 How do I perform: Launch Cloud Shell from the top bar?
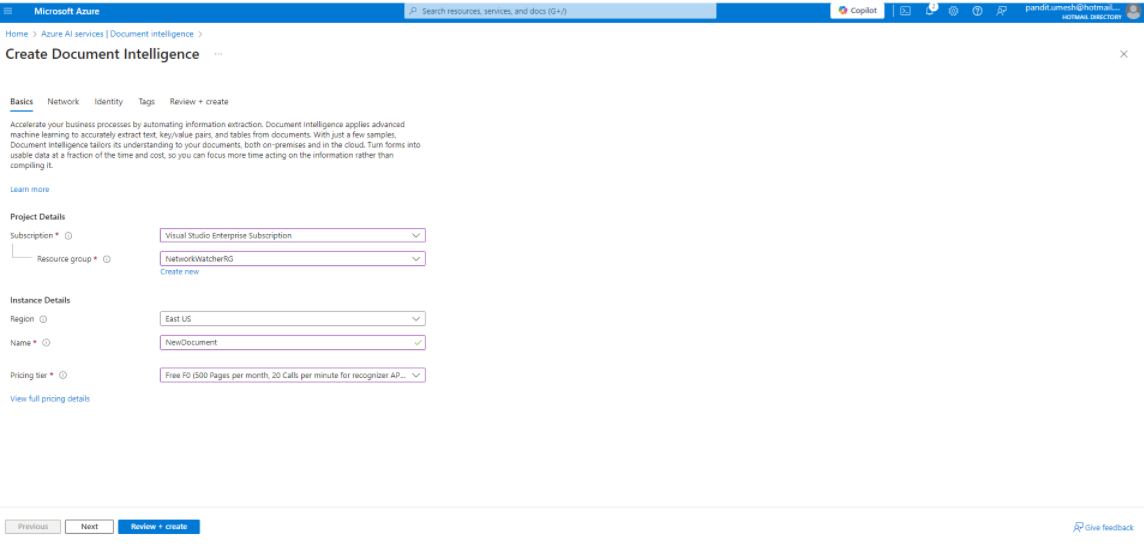click(x=905, y=11)
